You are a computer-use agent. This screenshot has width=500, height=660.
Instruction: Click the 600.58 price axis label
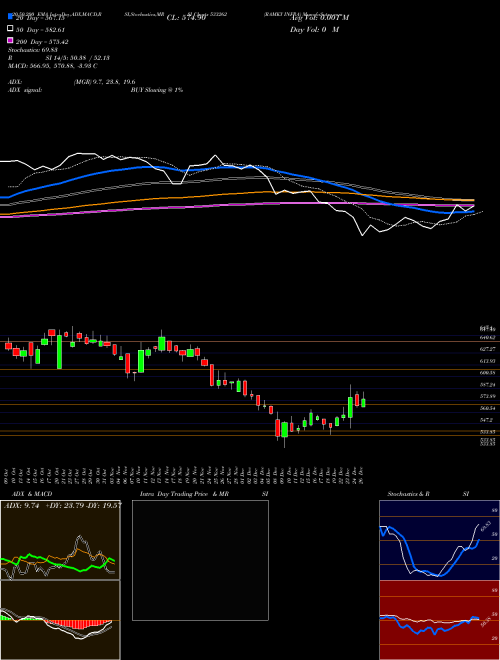[487, 373]
